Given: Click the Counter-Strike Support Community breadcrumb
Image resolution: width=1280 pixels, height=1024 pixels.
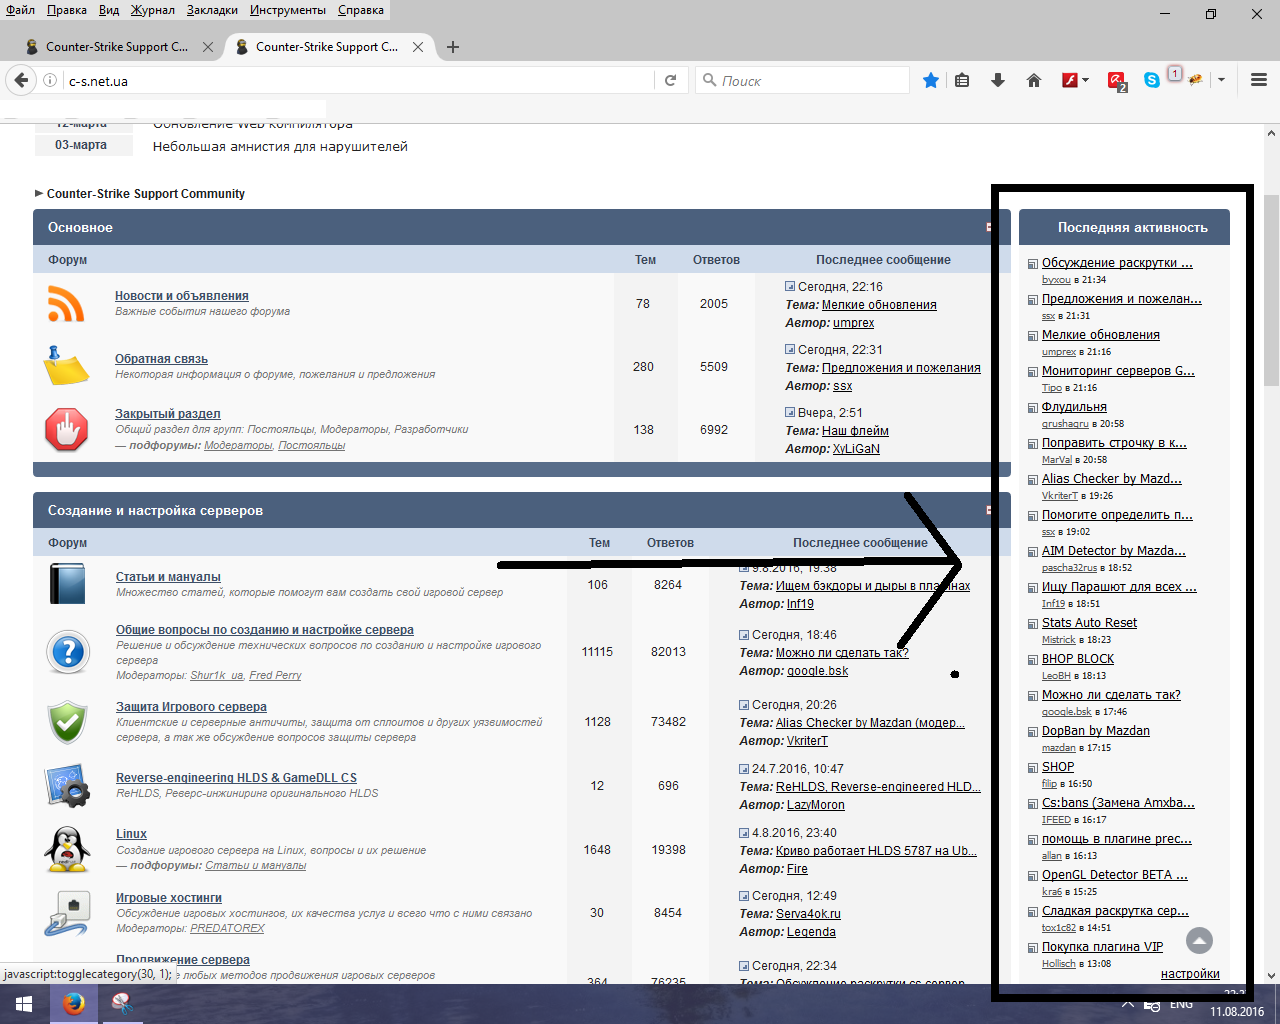Looking at the screenshot, I should (146, 194).
